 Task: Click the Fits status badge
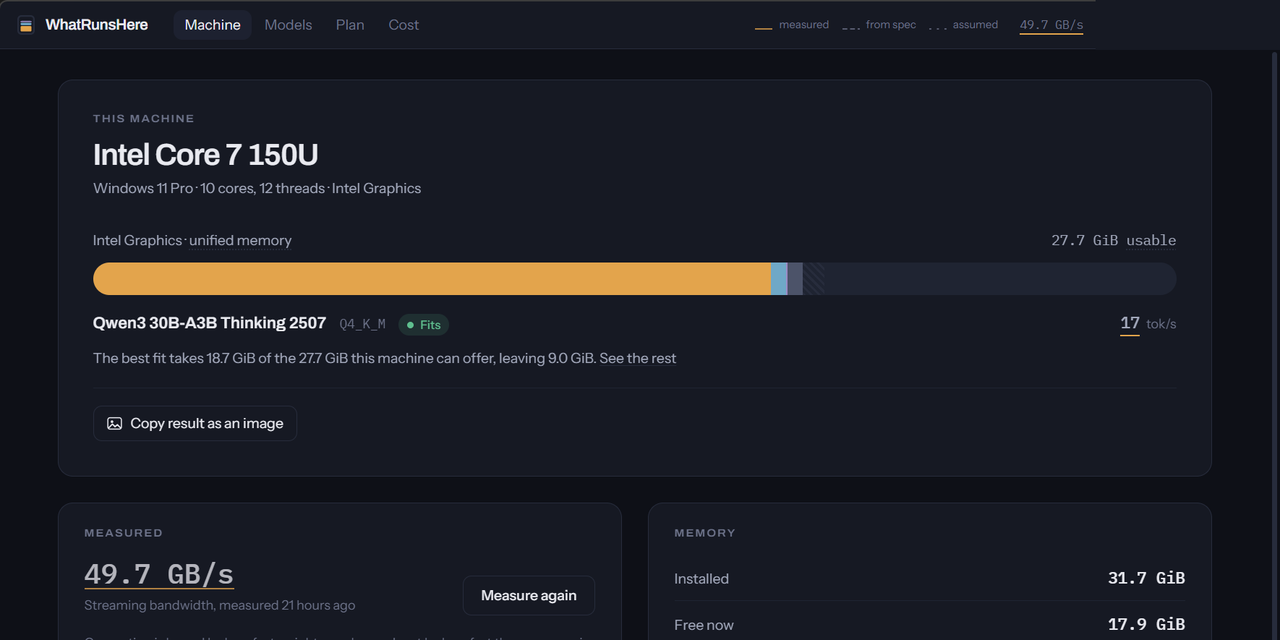424,324
